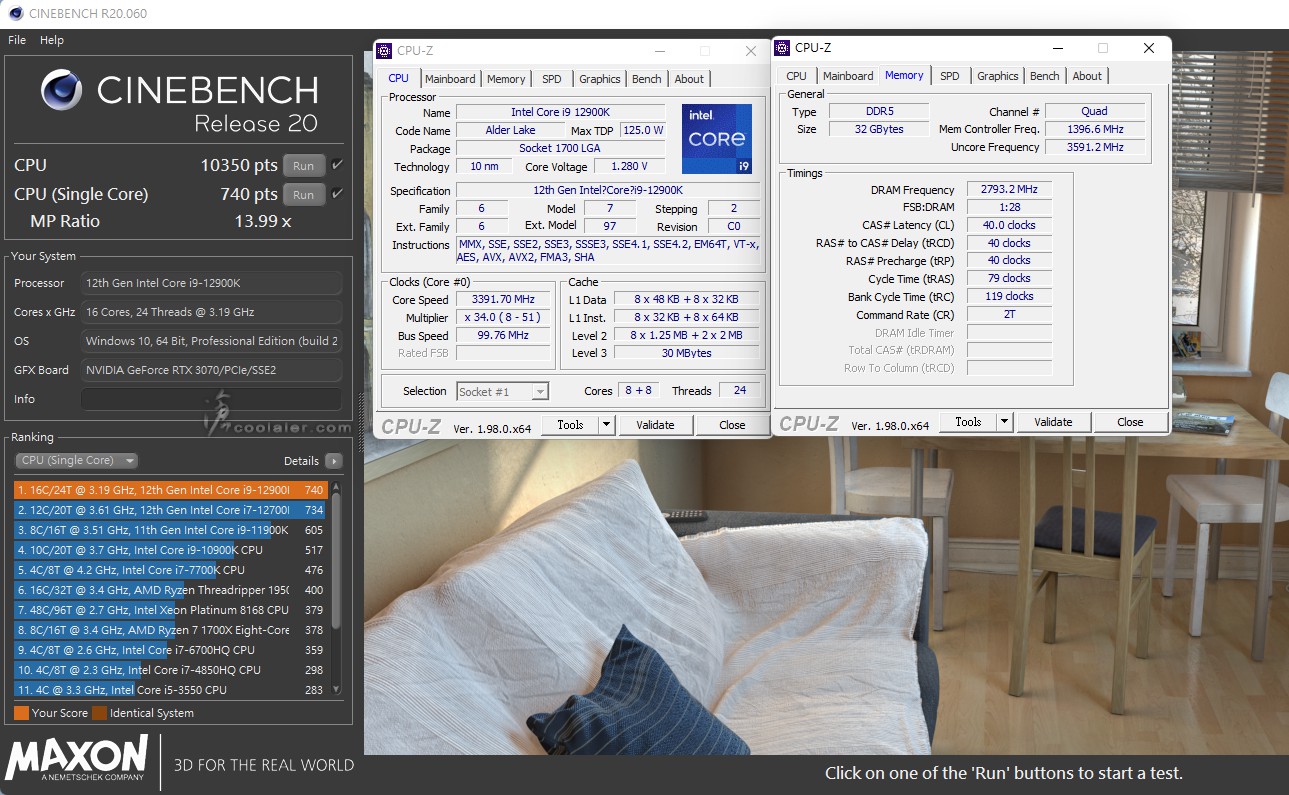
Task: Expand the ranking Details arrow button
Action: pos(333,461)
